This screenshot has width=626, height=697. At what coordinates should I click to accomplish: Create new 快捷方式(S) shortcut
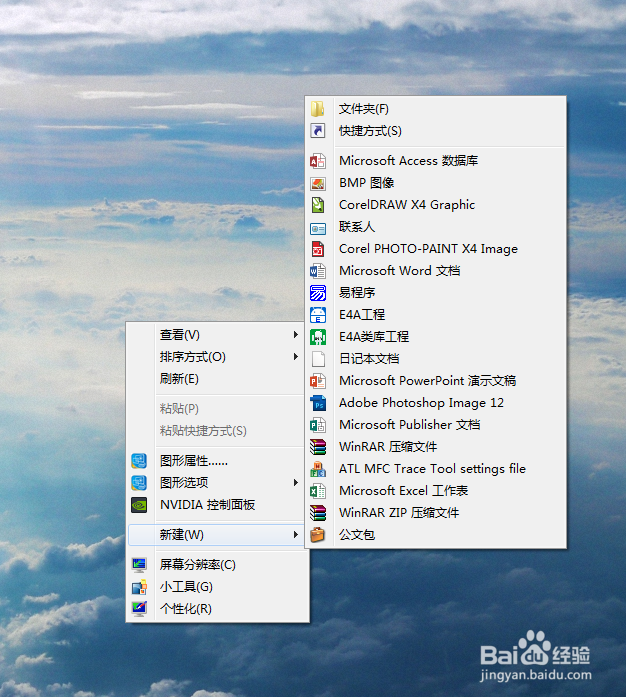(436, 131)
